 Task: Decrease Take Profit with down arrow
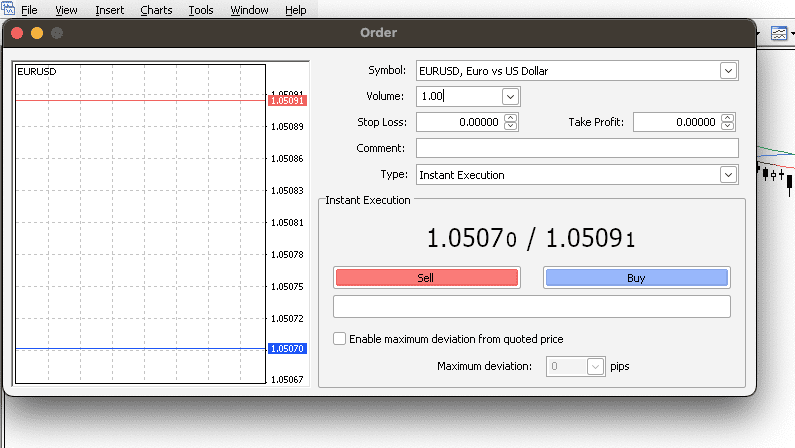728,126
